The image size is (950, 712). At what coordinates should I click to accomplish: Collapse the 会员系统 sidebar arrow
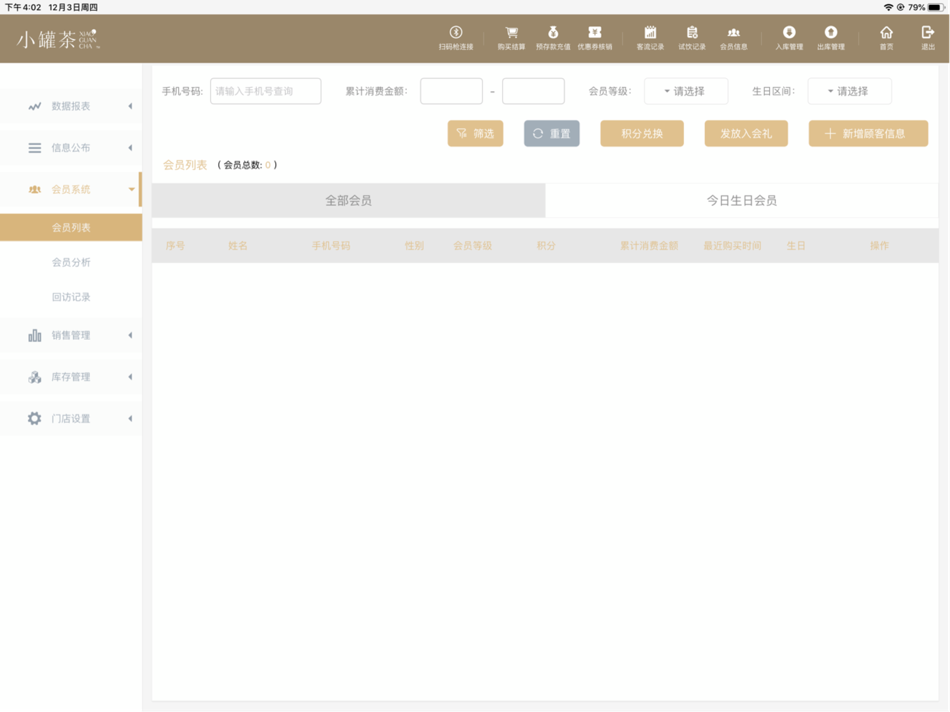(x=131, y=190)
